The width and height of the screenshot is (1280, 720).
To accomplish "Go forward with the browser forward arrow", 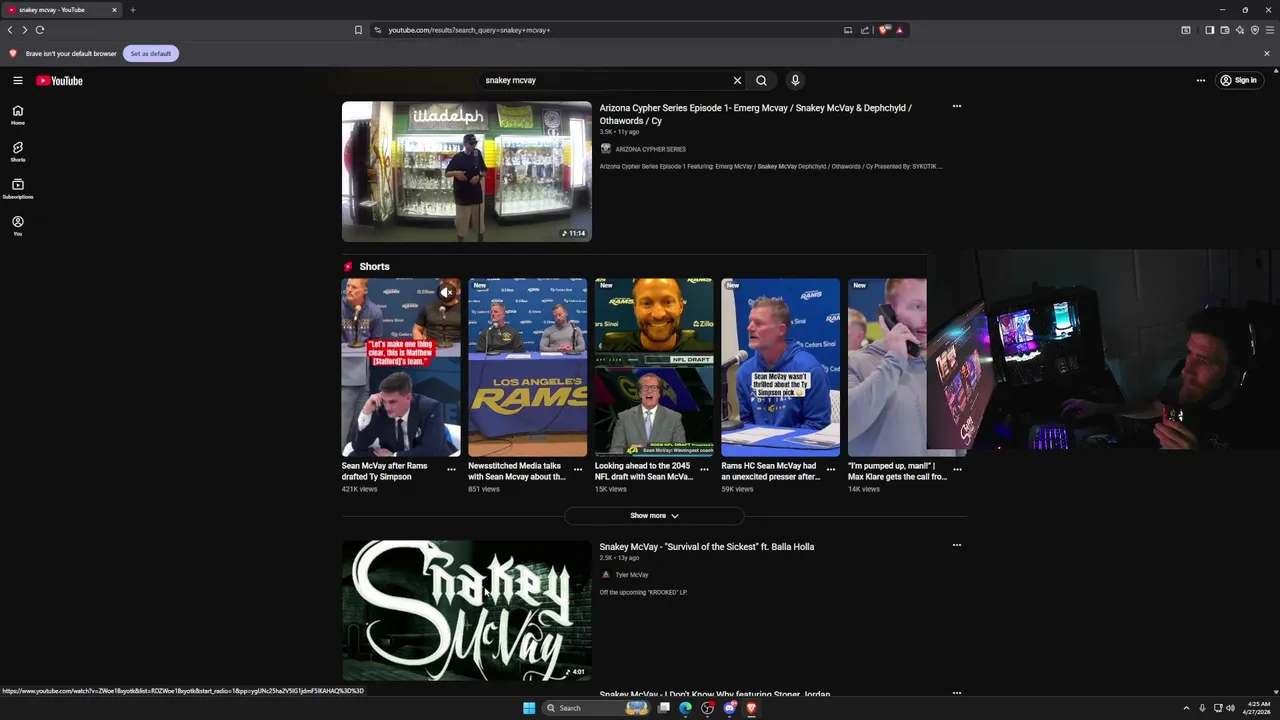I will [25, 30].
